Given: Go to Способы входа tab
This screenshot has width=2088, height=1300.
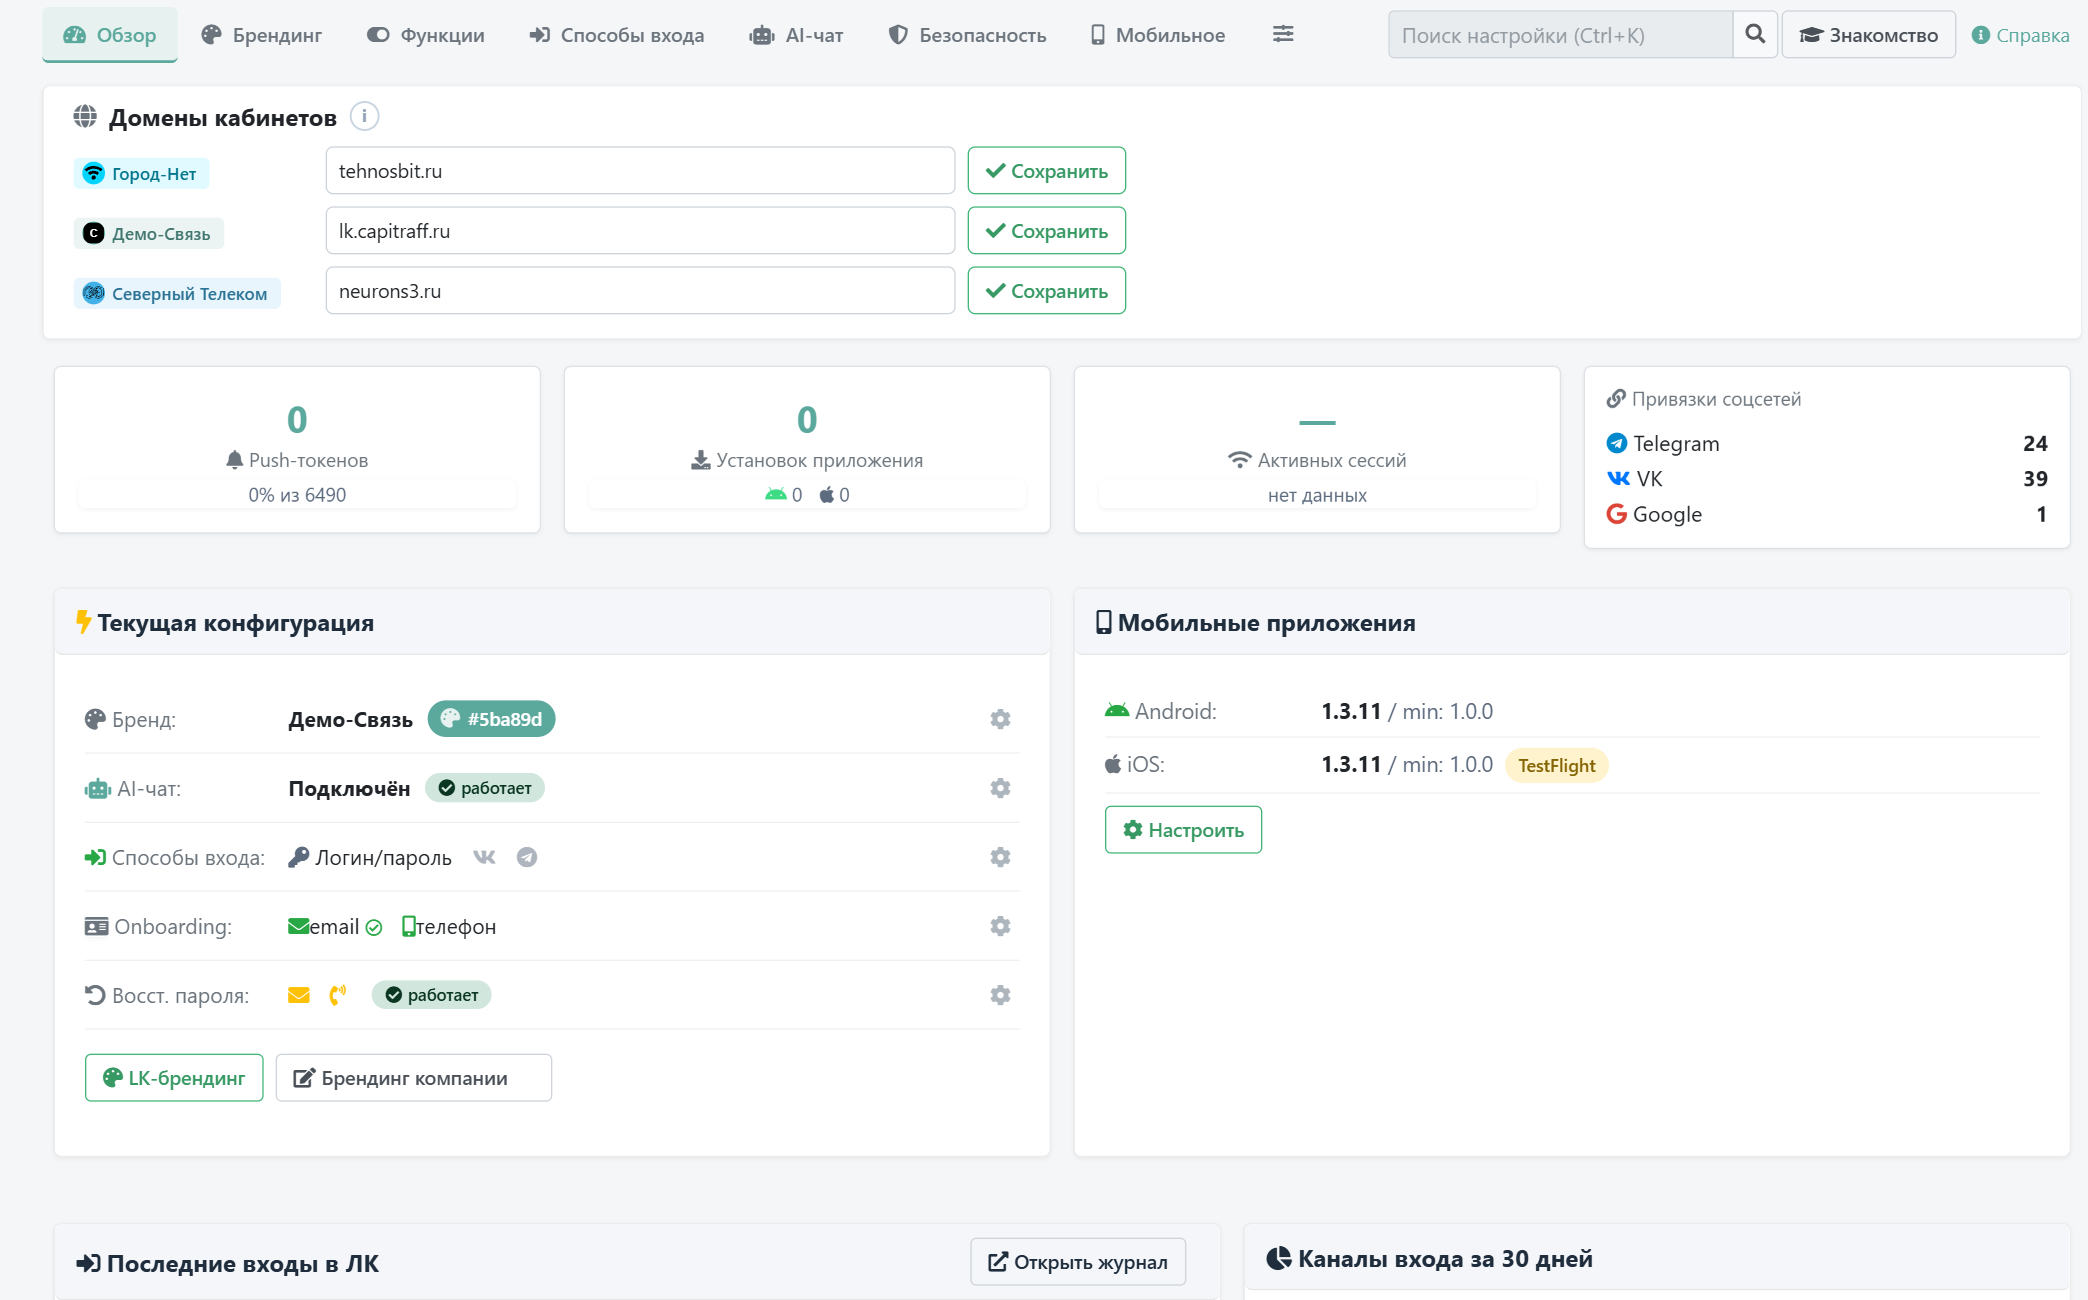Looking at the screenshot, I should 617,35.
